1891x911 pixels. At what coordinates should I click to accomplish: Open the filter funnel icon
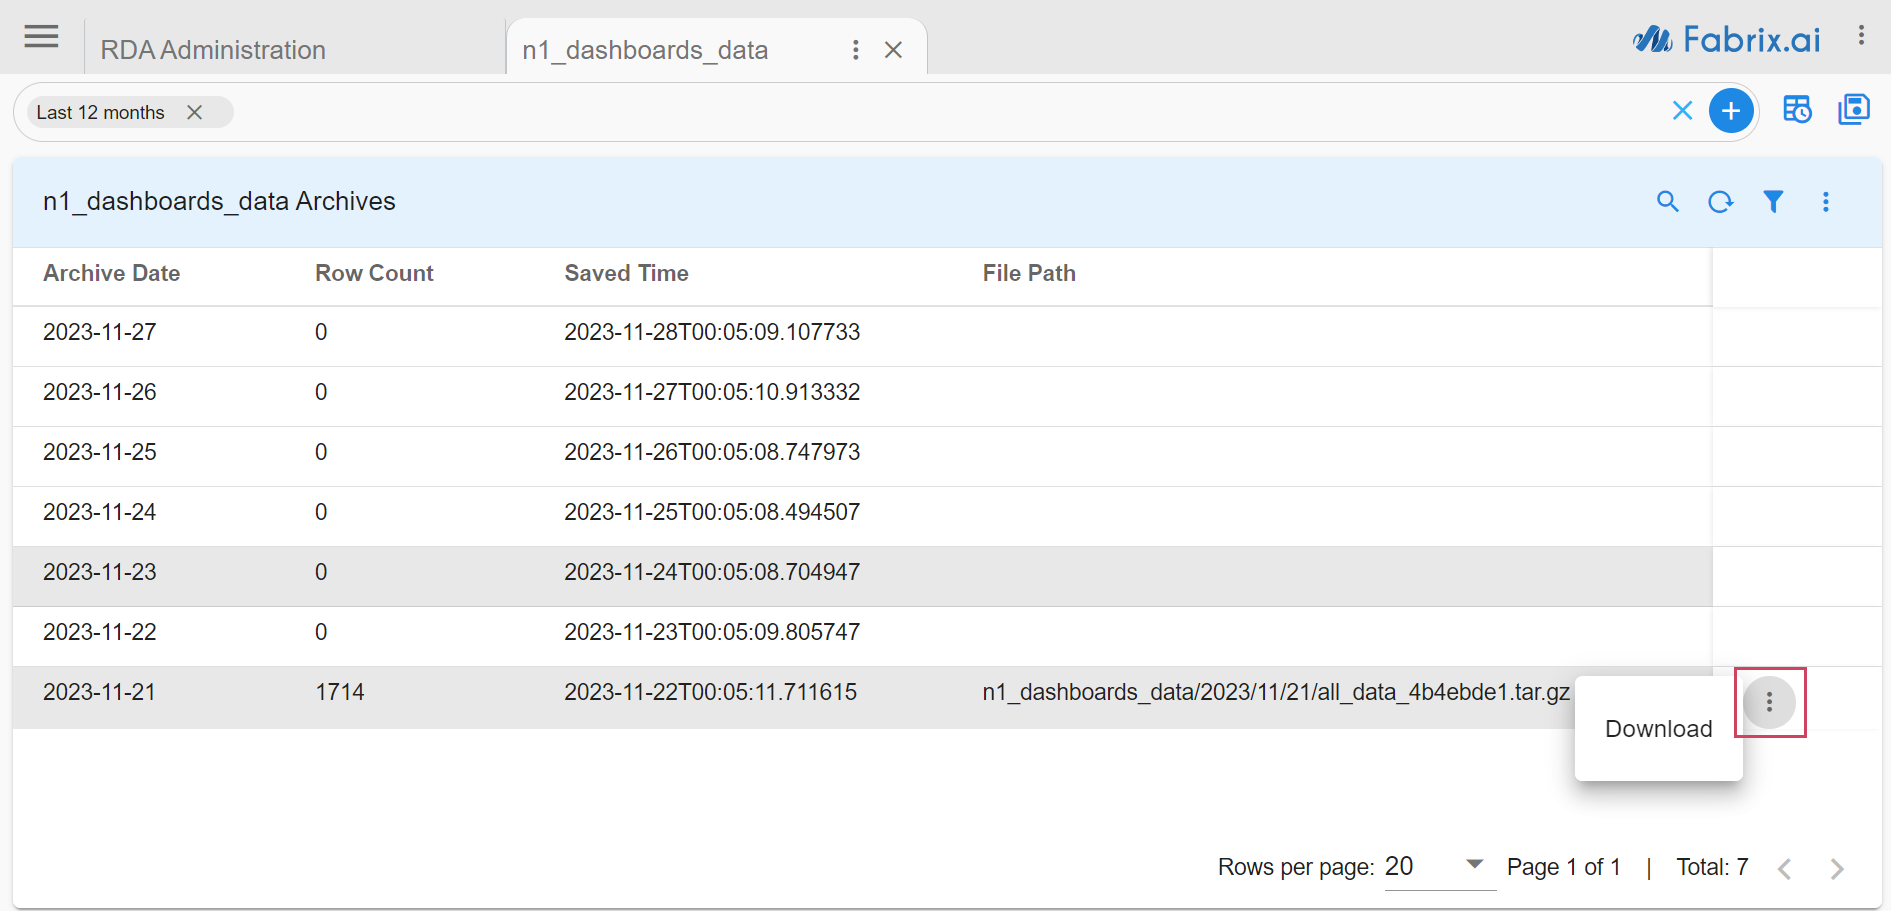click(1773, 202)
